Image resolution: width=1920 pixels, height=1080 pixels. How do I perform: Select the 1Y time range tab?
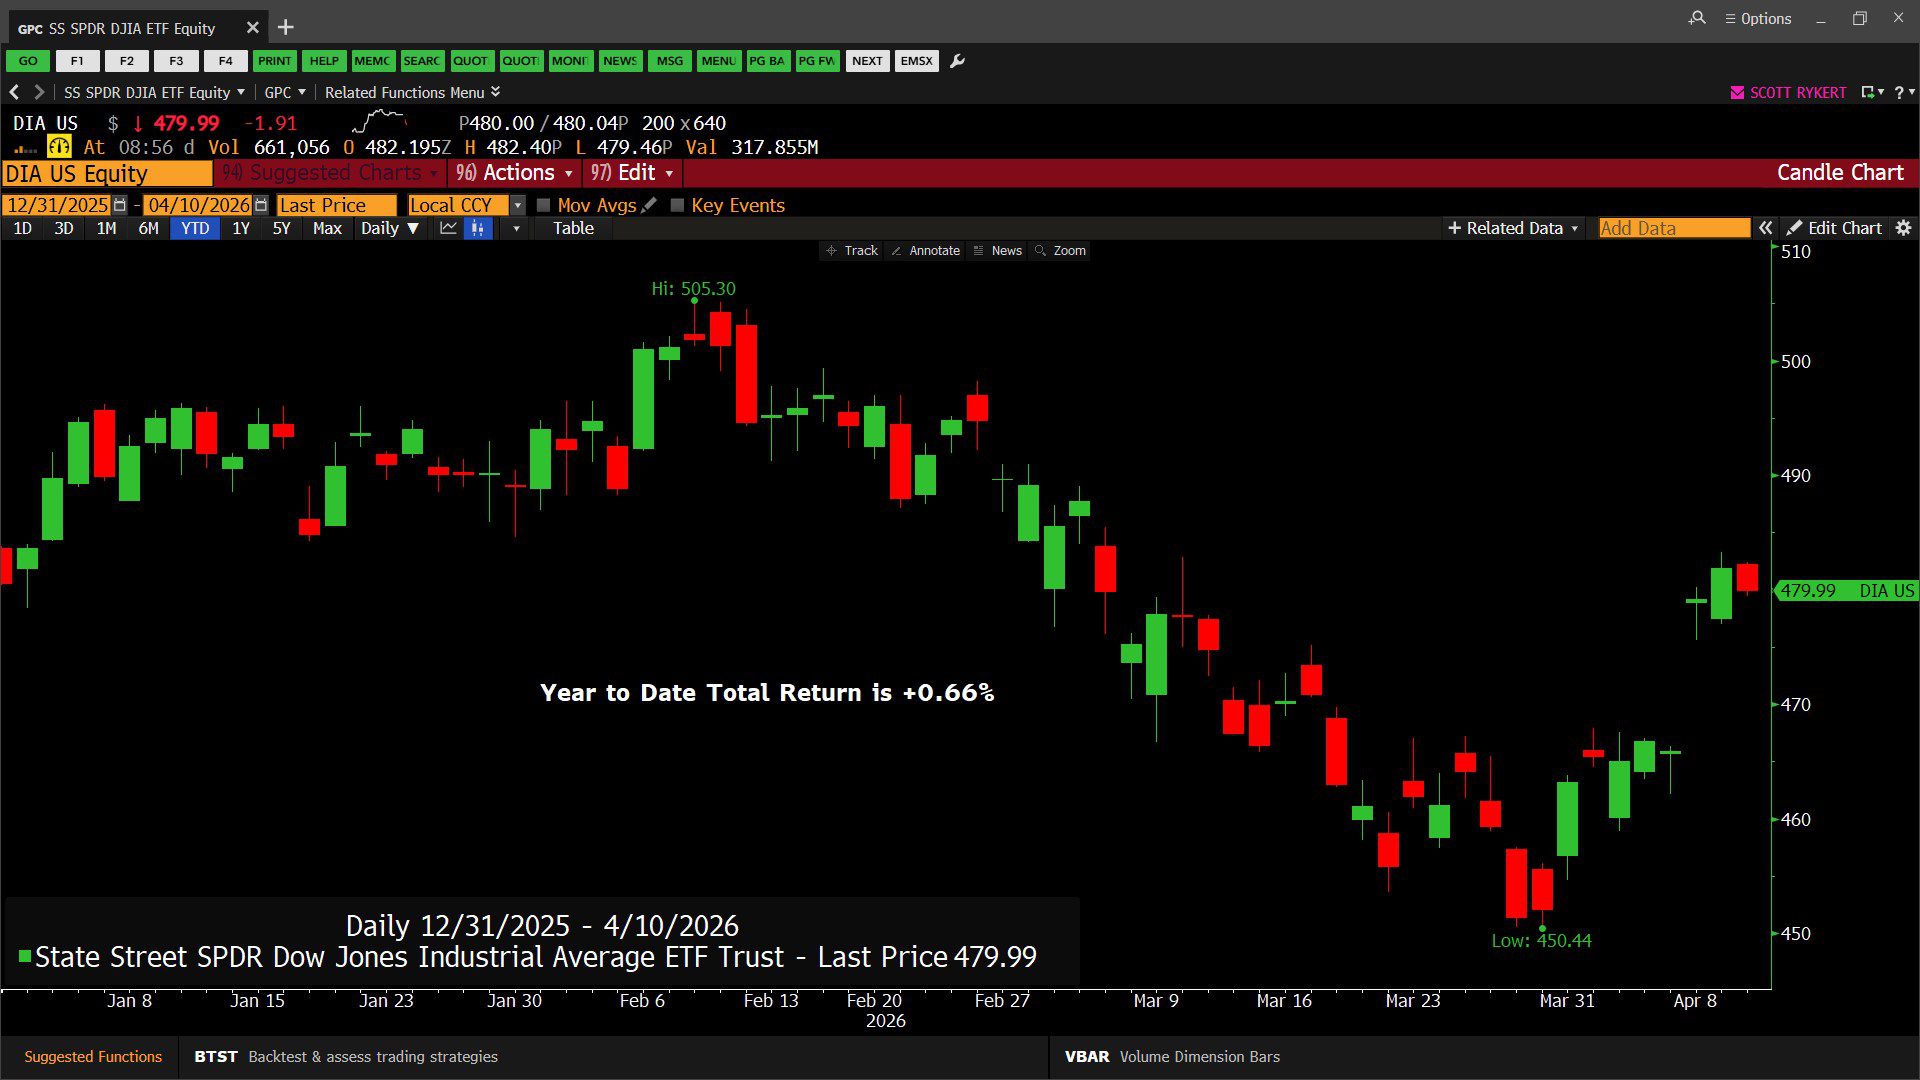(241, 228)
